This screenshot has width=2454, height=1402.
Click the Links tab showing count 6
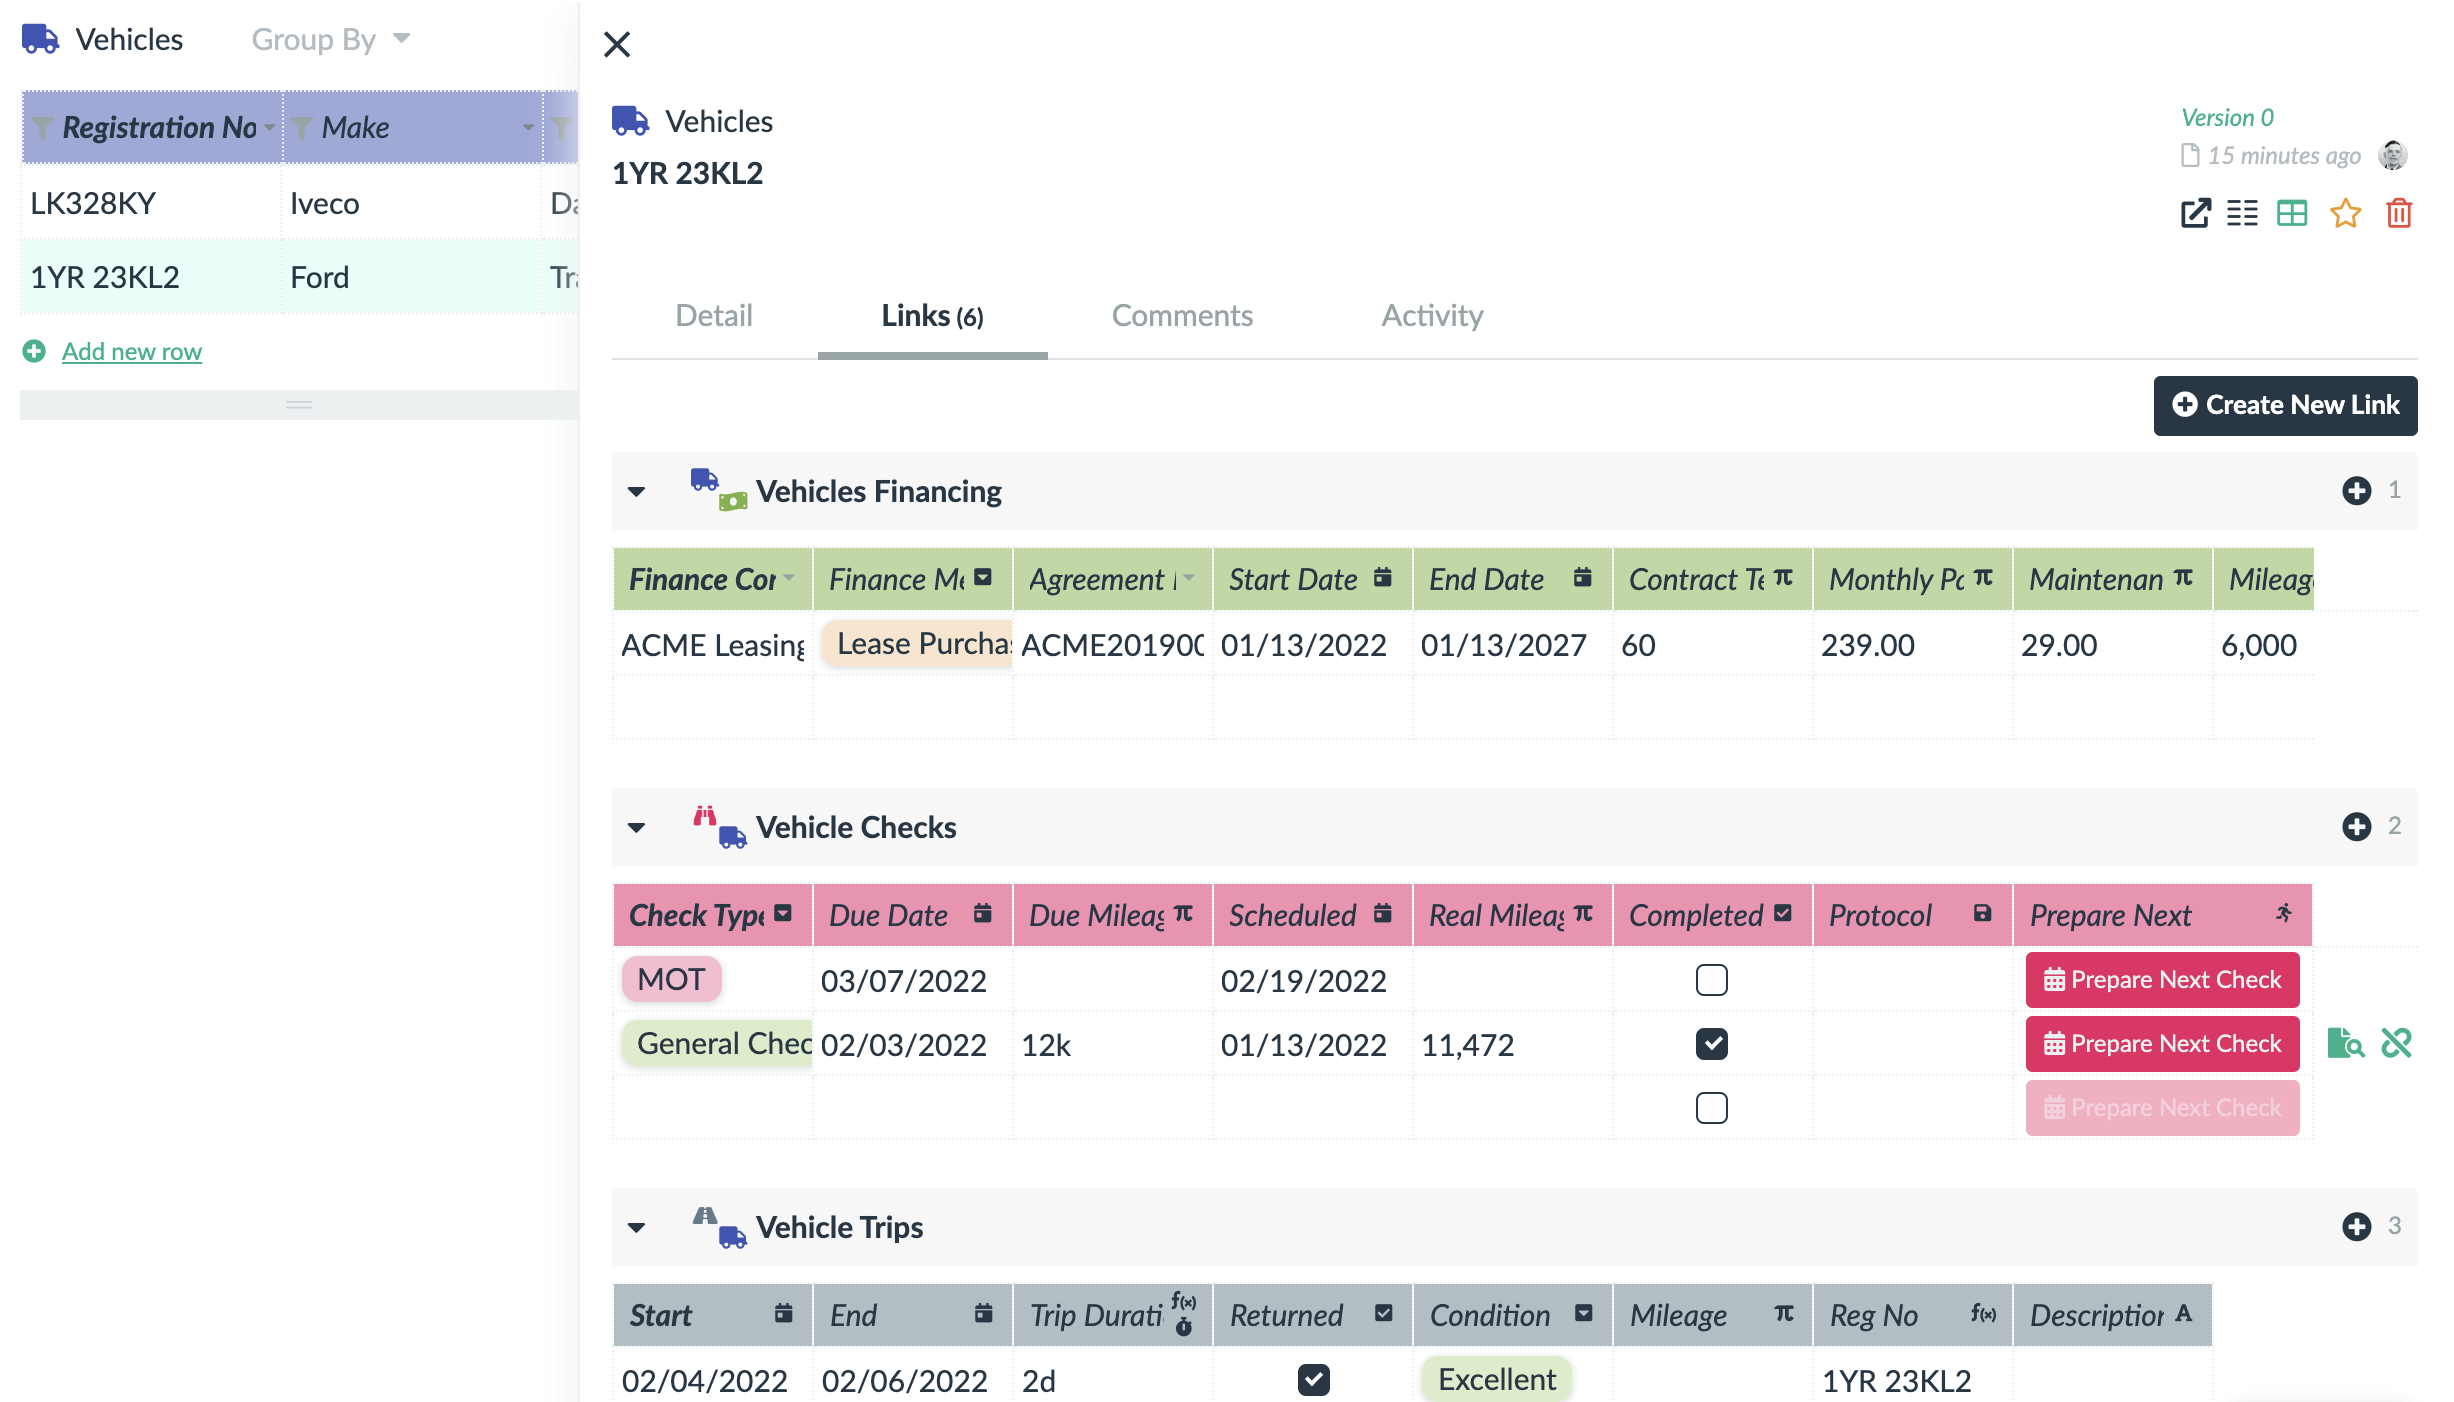tap(930, 315)
